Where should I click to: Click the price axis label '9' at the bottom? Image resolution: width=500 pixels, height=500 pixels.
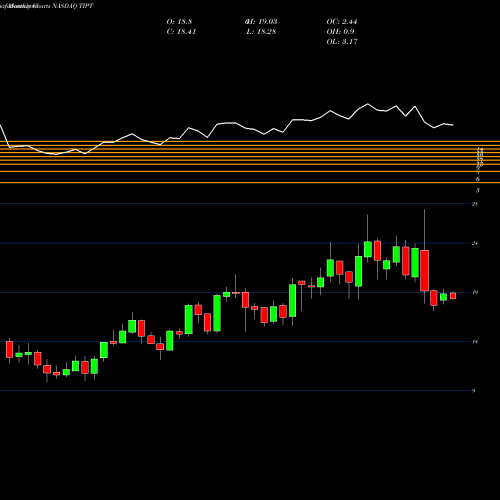(474, 391)
